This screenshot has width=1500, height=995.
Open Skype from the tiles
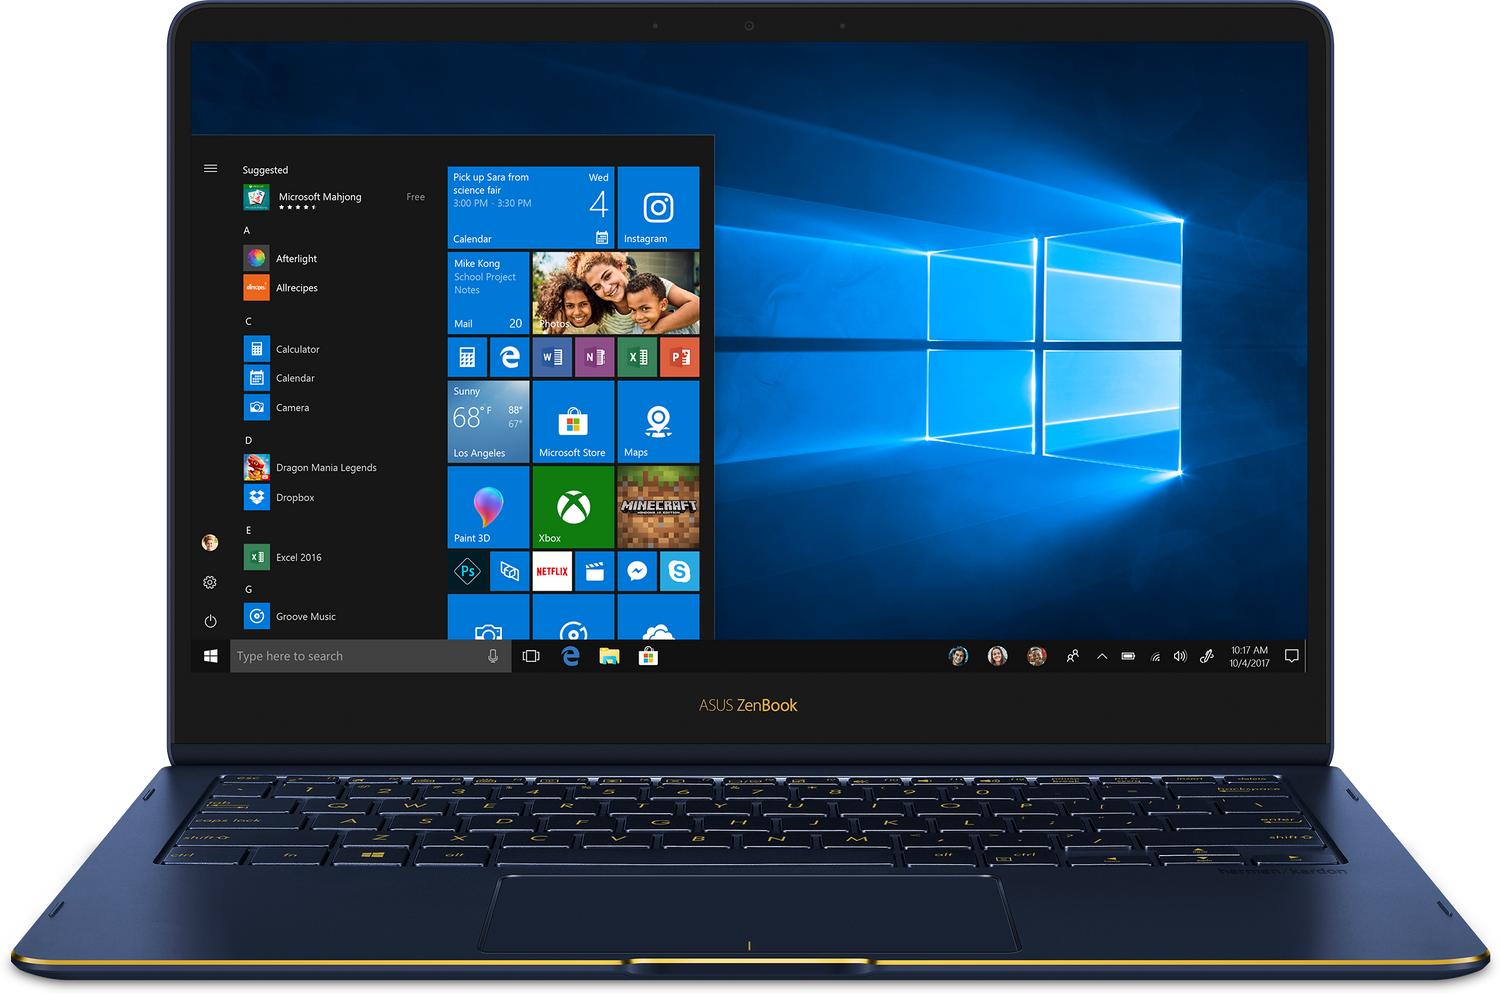(x=679, y=572)
